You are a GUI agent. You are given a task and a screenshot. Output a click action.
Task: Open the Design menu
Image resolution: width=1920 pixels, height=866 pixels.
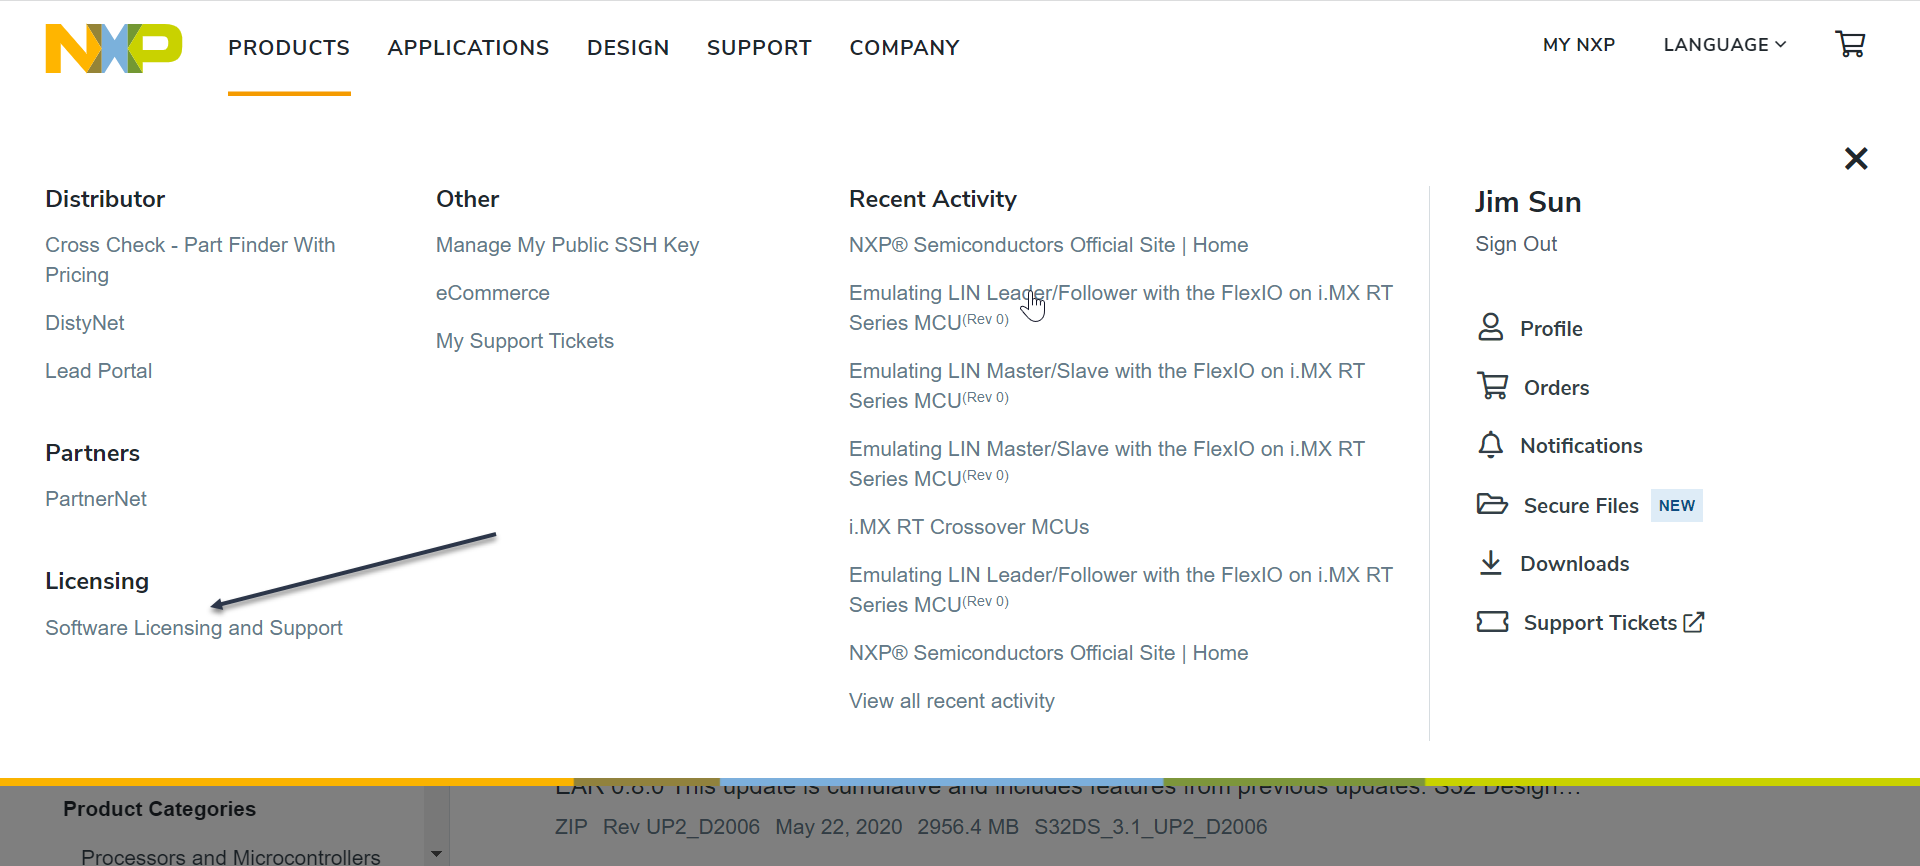pos(628,48)
